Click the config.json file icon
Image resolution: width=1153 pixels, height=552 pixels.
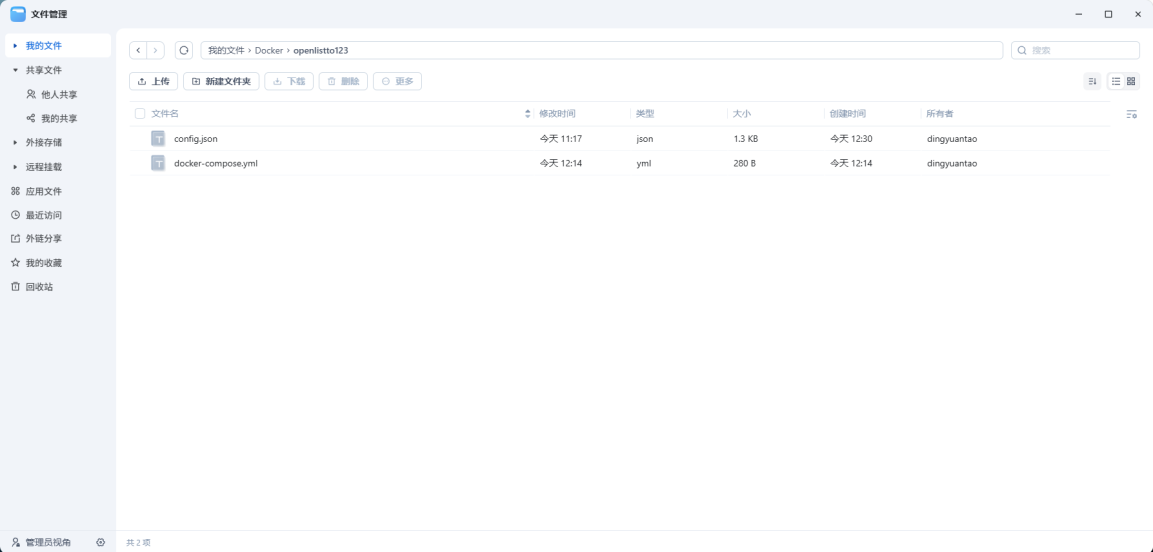(158, 139)
